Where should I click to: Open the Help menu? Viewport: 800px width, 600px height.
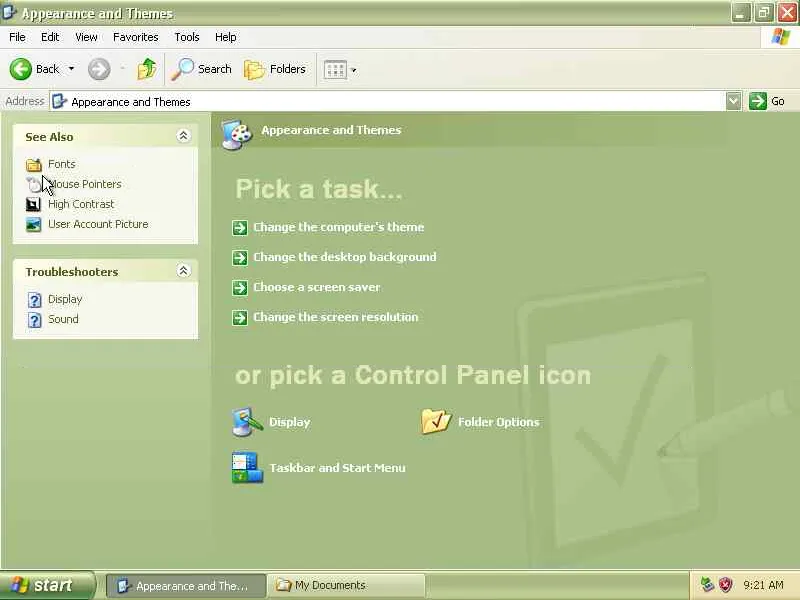pos(226,37)
